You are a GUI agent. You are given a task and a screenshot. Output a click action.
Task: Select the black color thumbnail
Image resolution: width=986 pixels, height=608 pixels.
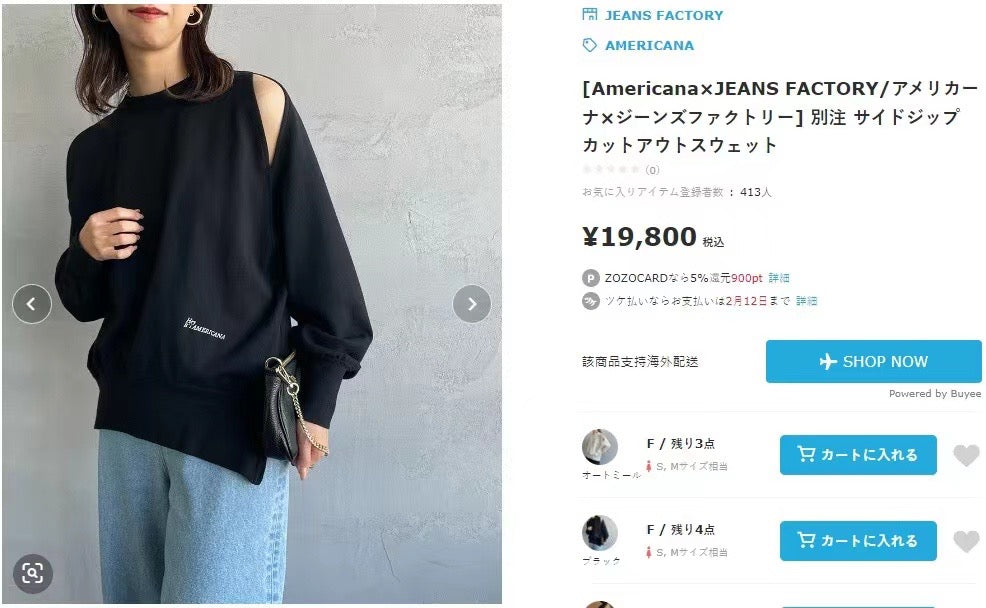pos(600,533)
